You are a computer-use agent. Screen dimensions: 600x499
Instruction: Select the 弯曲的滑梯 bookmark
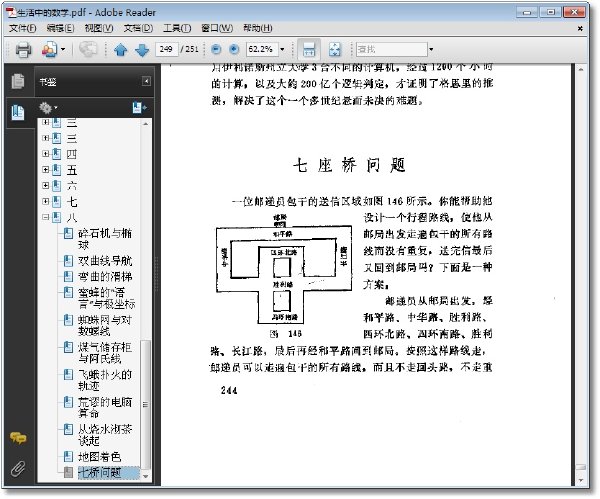tap(105, 277)
